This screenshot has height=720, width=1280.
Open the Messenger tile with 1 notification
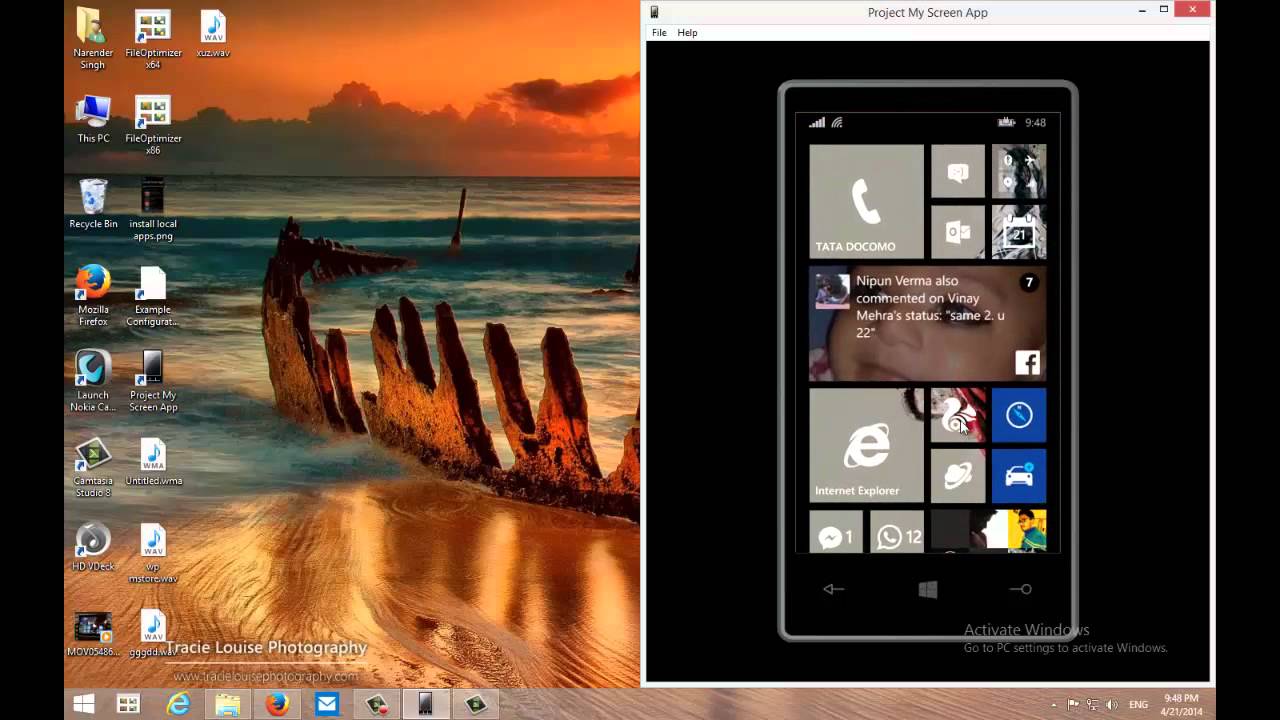tap(835, 536)
